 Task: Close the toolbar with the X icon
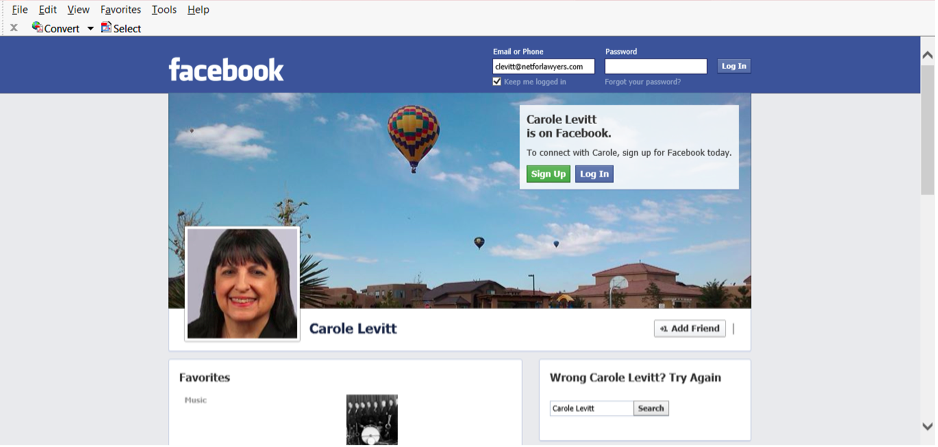coord(14,28)
